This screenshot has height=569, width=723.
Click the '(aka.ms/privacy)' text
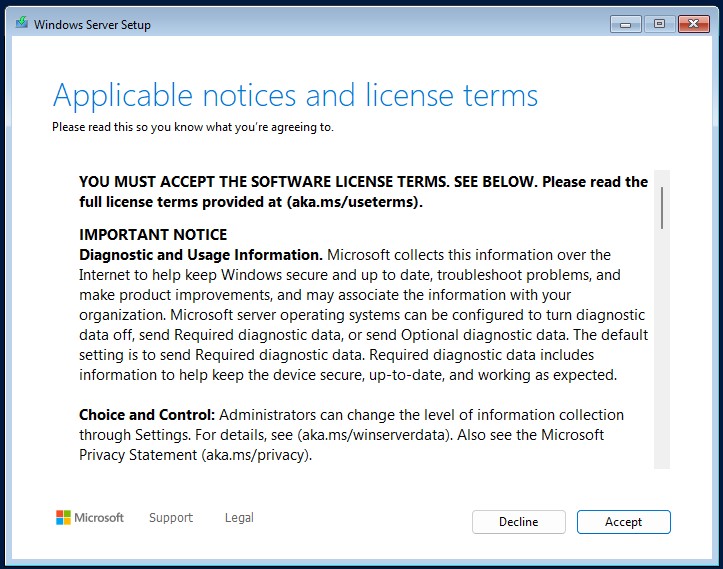click(x=256, y=455)
